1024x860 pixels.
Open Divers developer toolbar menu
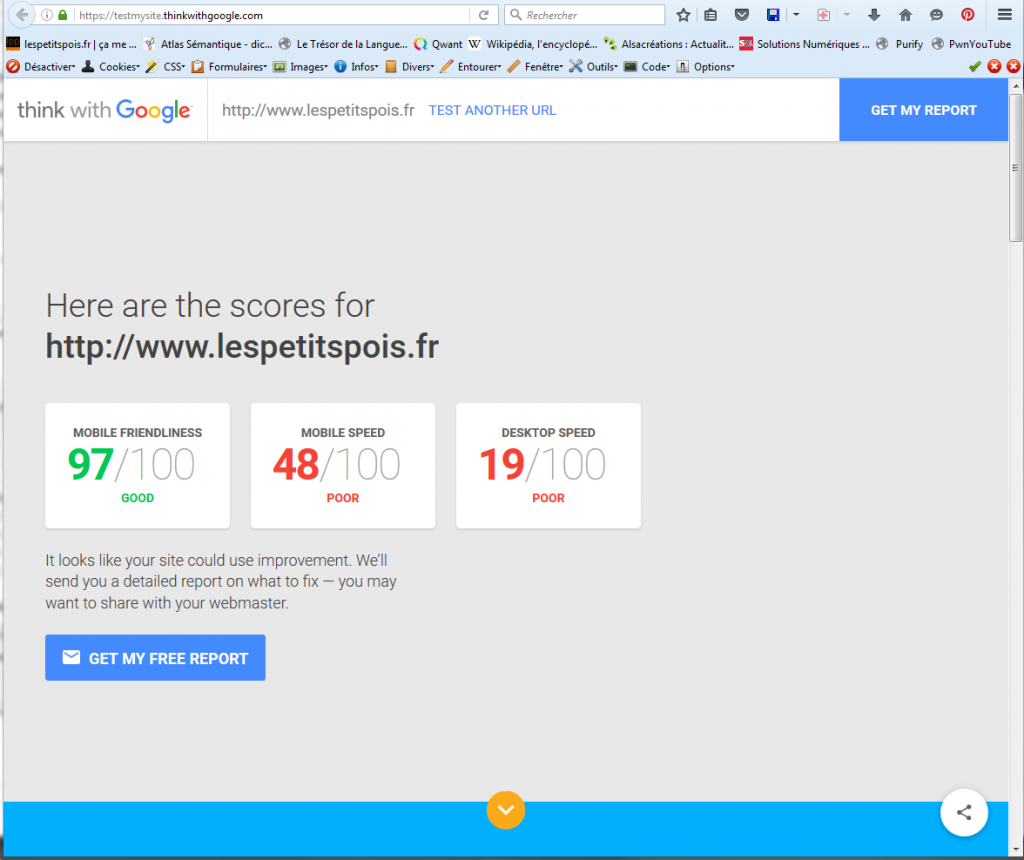[x=410, y=67]
